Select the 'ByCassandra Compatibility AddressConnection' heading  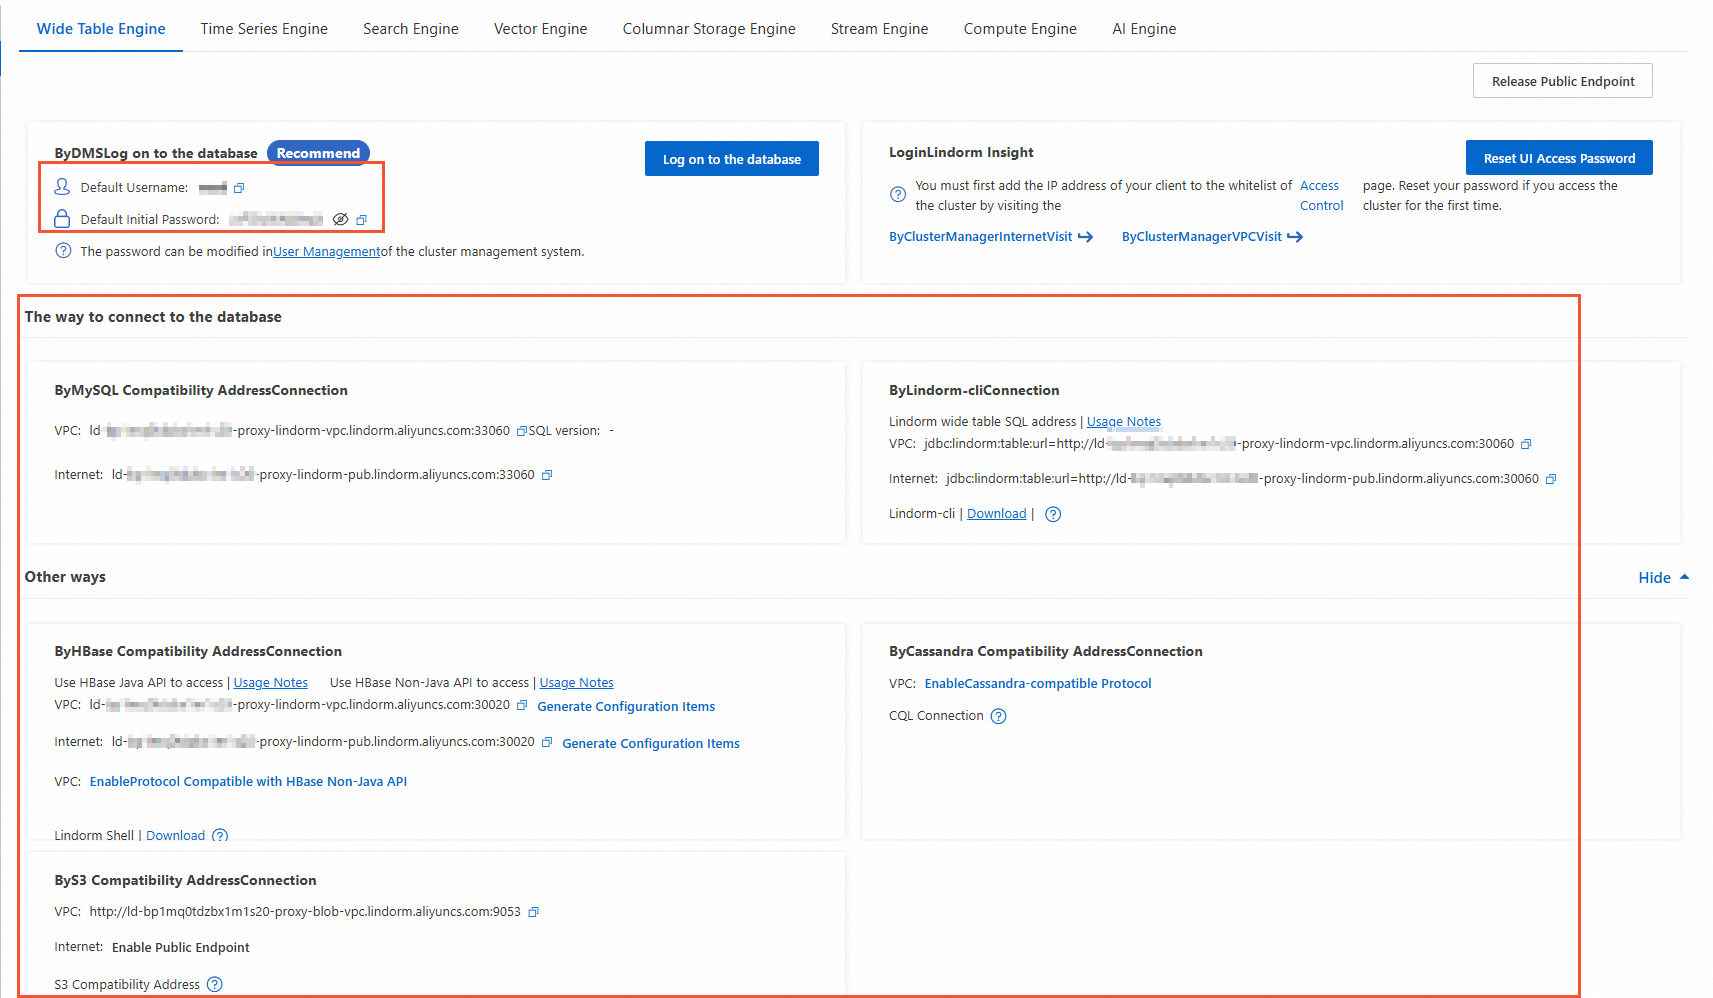pos(1046,651)
